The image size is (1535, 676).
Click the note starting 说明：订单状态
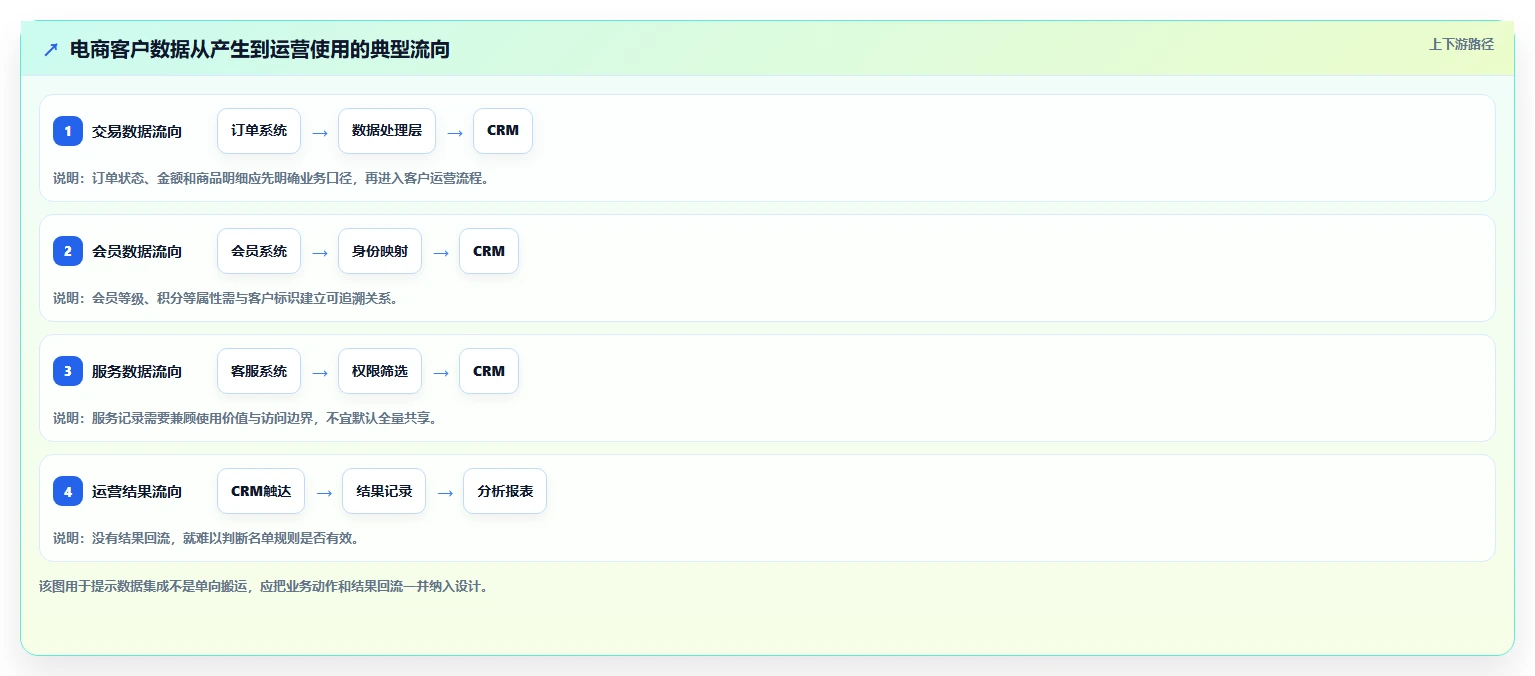pyautogui.click(x=271, y=178)
